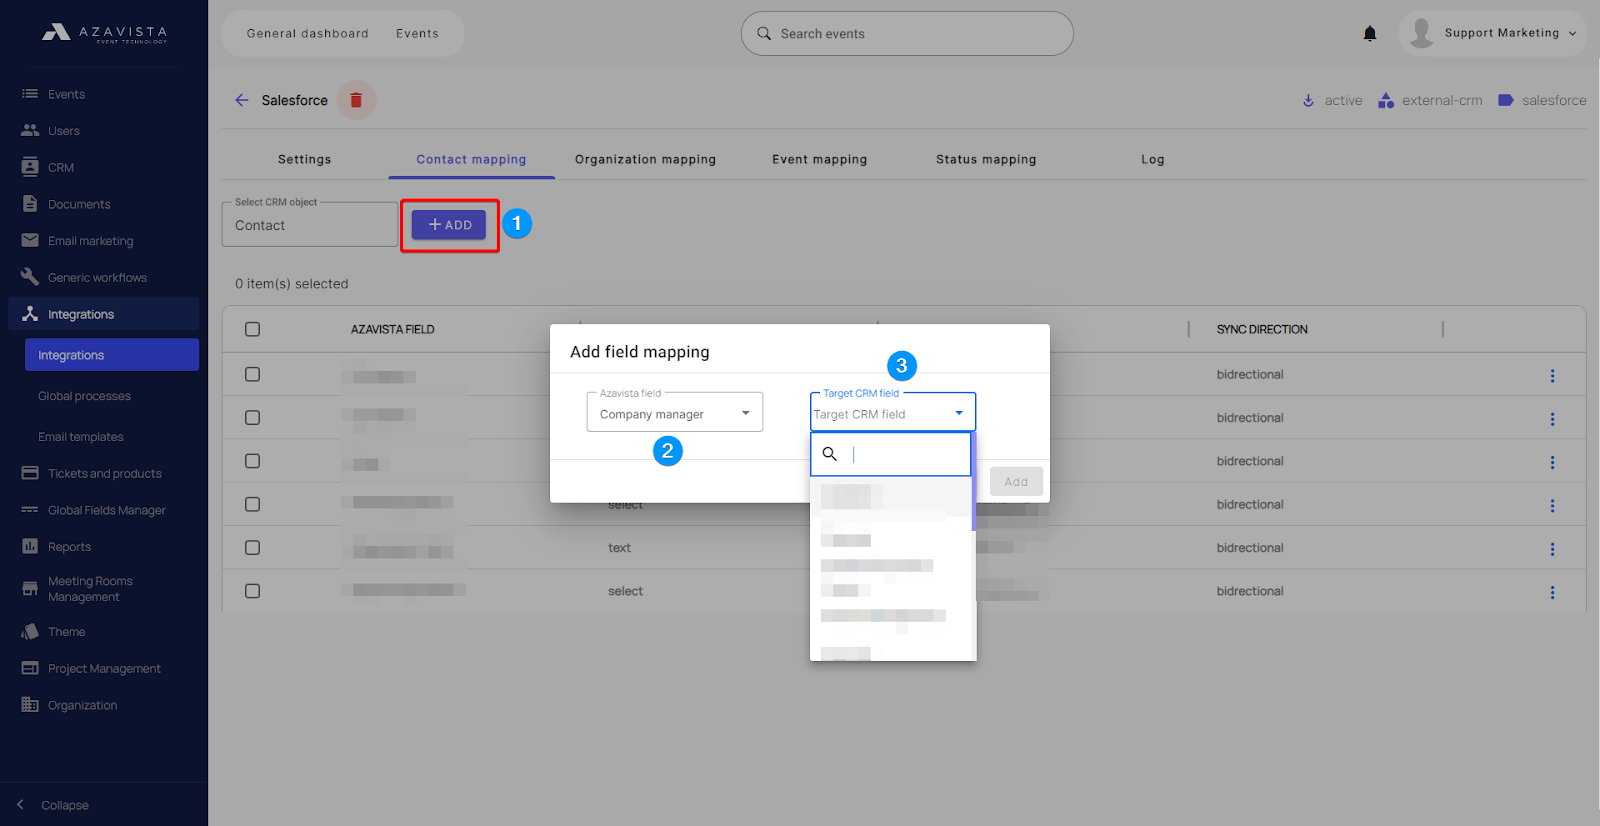Toggle the select-all checkbox in the table header
Viewport: 1600px width, 826px height.
252,329
